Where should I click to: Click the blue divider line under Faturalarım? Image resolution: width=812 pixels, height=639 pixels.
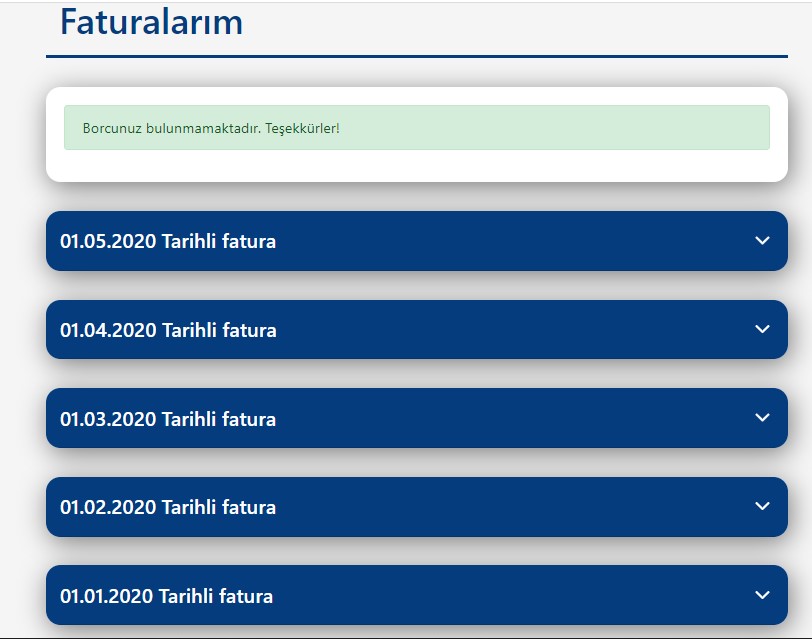coord(417,56)
